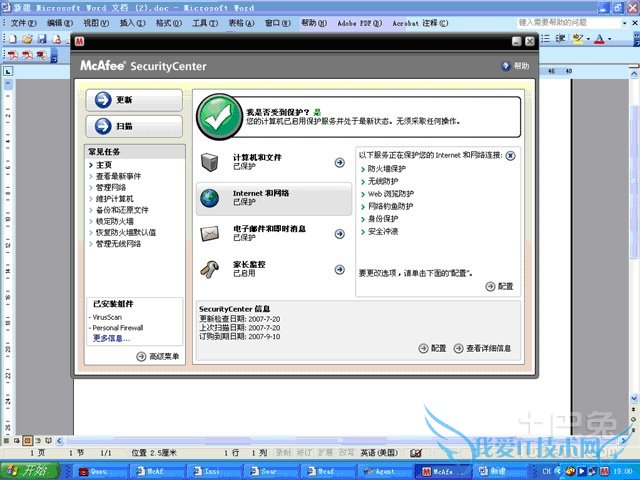Click Word print layout view button
Screen dimensions: 640x480
(27, 441)
